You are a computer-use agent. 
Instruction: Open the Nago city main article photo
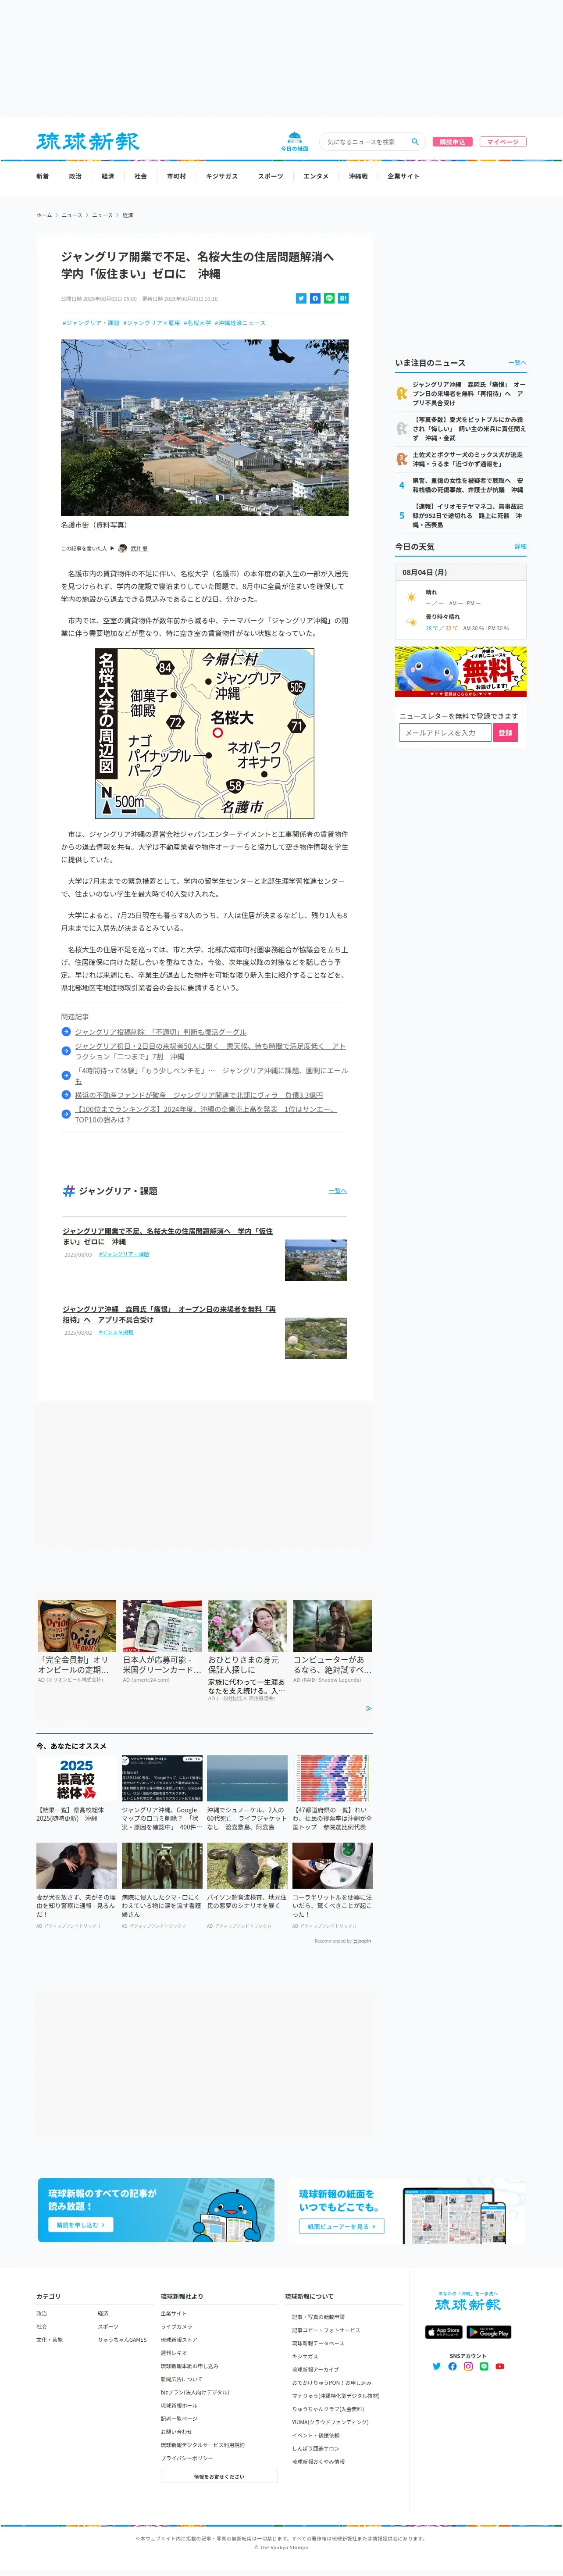coord(205,427)
